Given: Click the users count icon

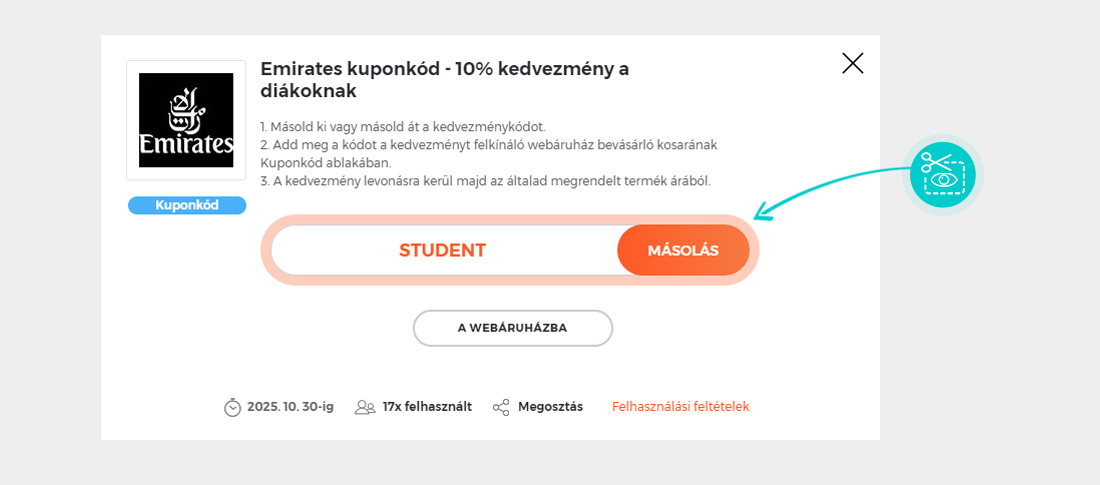Looking at the screenshot, I should [x=365, y=407].
